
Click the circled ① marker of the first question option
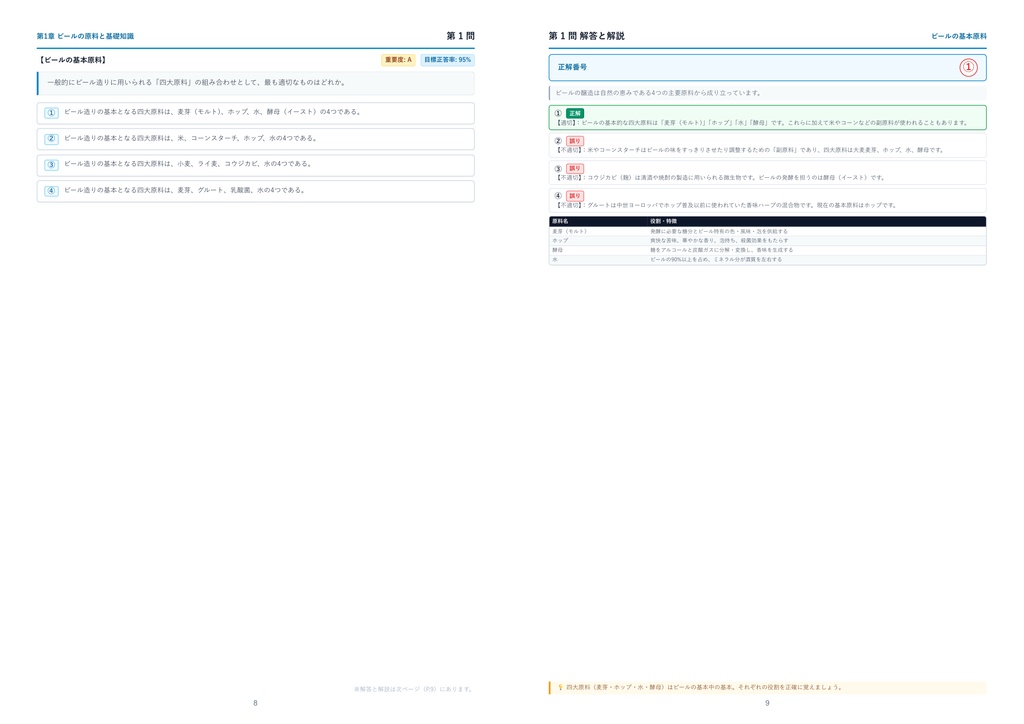coord(52,113)
